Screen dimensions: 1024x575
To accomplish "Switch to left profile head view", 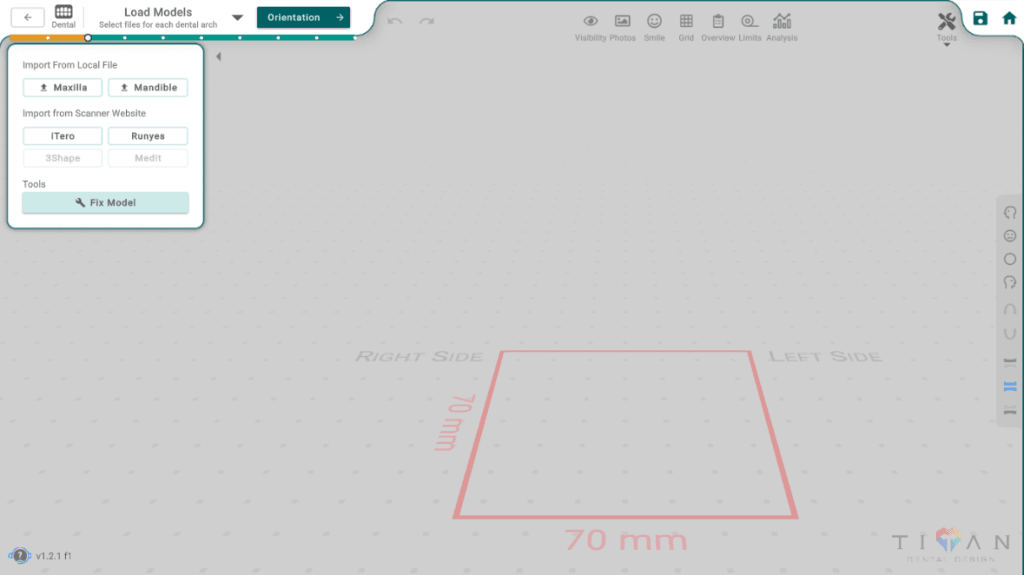I will coord(1010,282).
